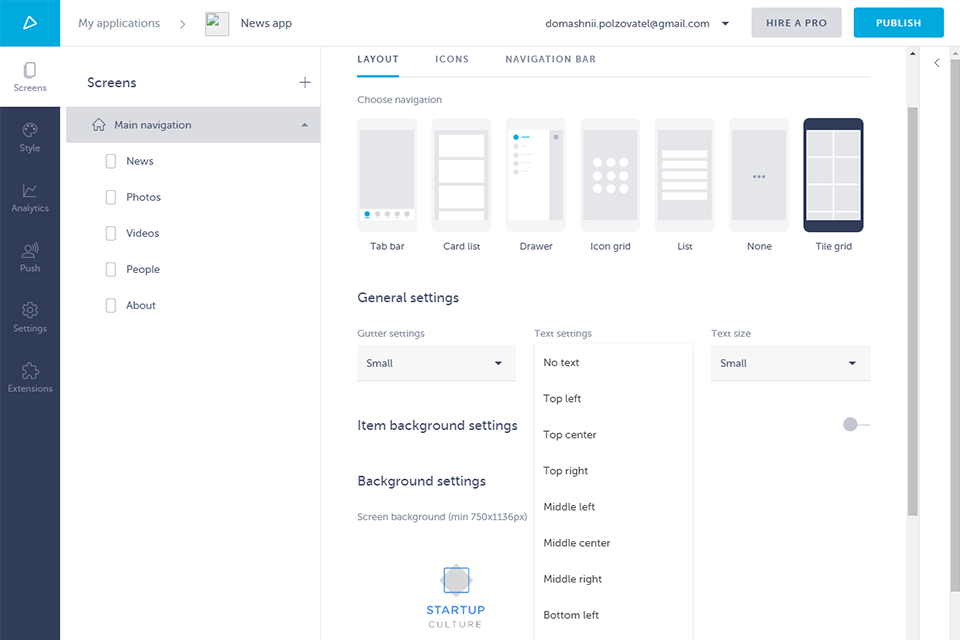Select Top center text position
960x640 pixels.
click(x=613, y=435)
